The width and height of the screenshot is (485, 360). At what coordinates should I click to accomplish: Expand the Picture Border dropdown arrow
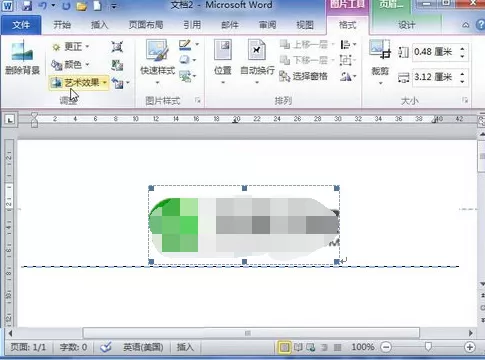point(197,44)
